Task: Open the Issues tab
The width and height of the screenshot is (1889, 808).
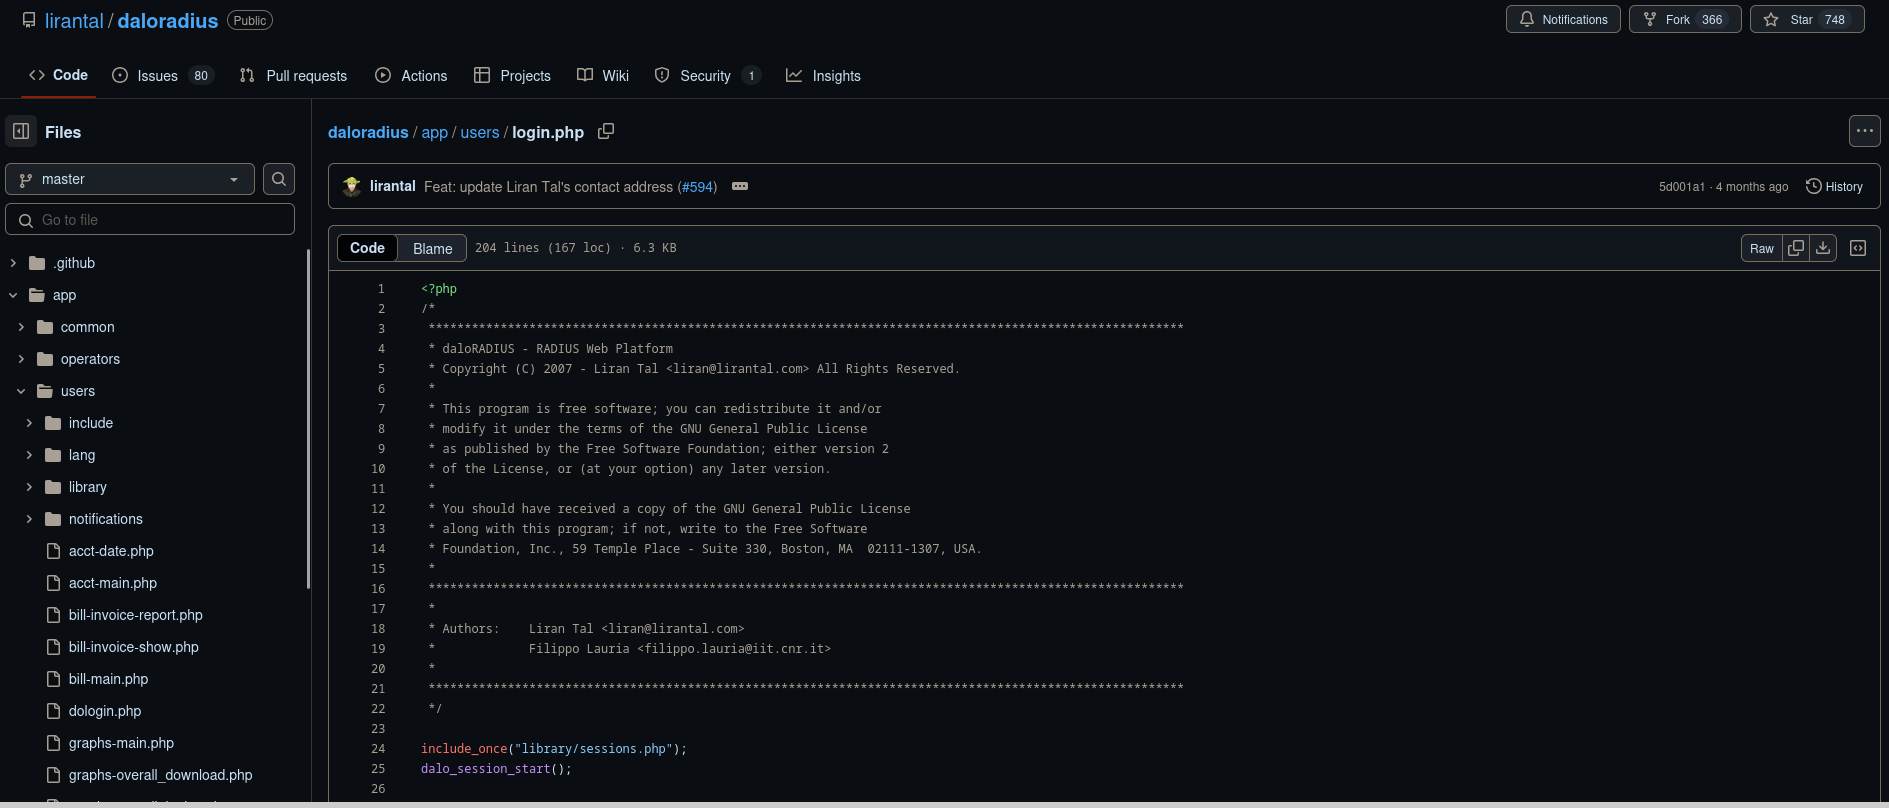Action: [x=163, y=75]
